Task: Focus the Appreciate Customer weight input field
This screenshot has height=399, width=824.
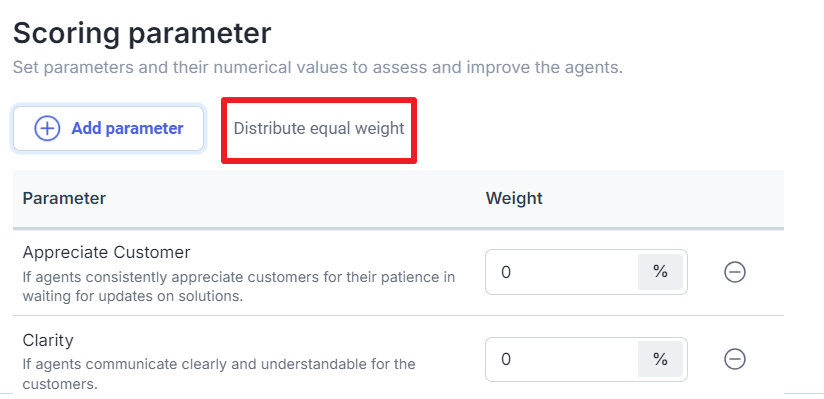Action: (x=561, y=272)
